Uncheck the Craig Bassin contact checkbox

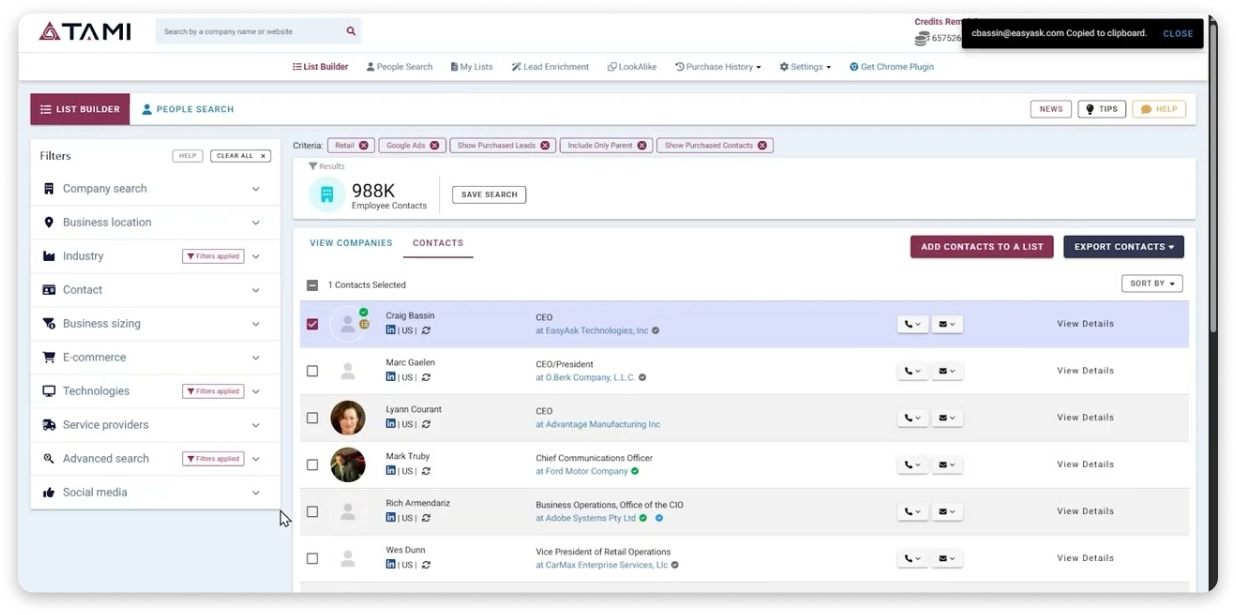click(x=312, y=324)
